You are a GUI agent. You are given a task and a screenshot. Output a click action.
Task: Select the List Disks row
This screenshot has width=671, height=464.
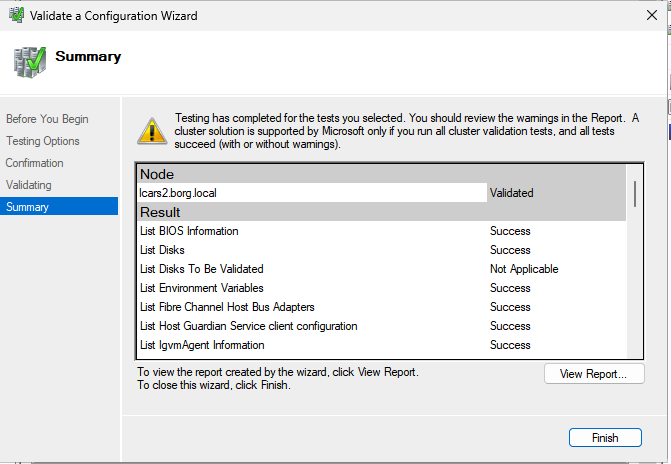382,250
